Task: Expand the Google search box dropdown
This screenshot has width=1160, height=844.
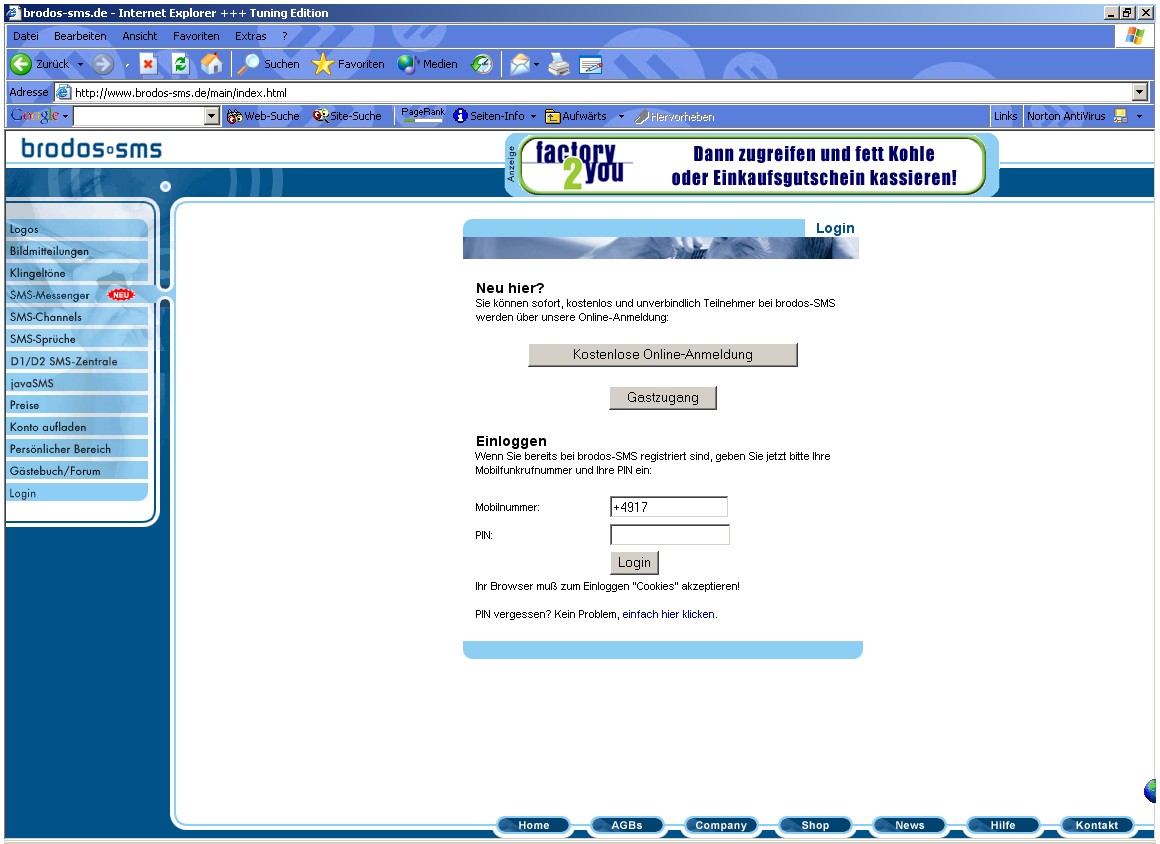Action: (x=212, y=116)
